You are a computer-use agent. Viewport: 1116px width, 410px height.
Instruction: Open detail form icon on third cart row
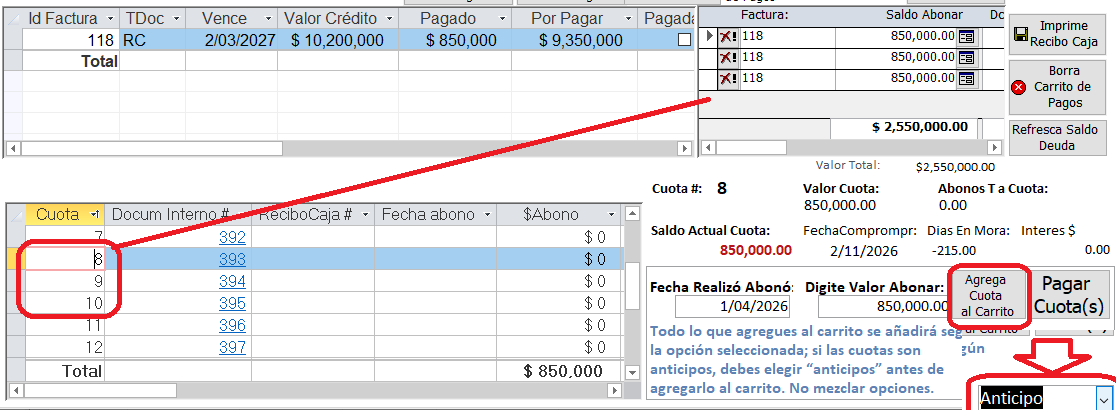[x=967, y=79]
